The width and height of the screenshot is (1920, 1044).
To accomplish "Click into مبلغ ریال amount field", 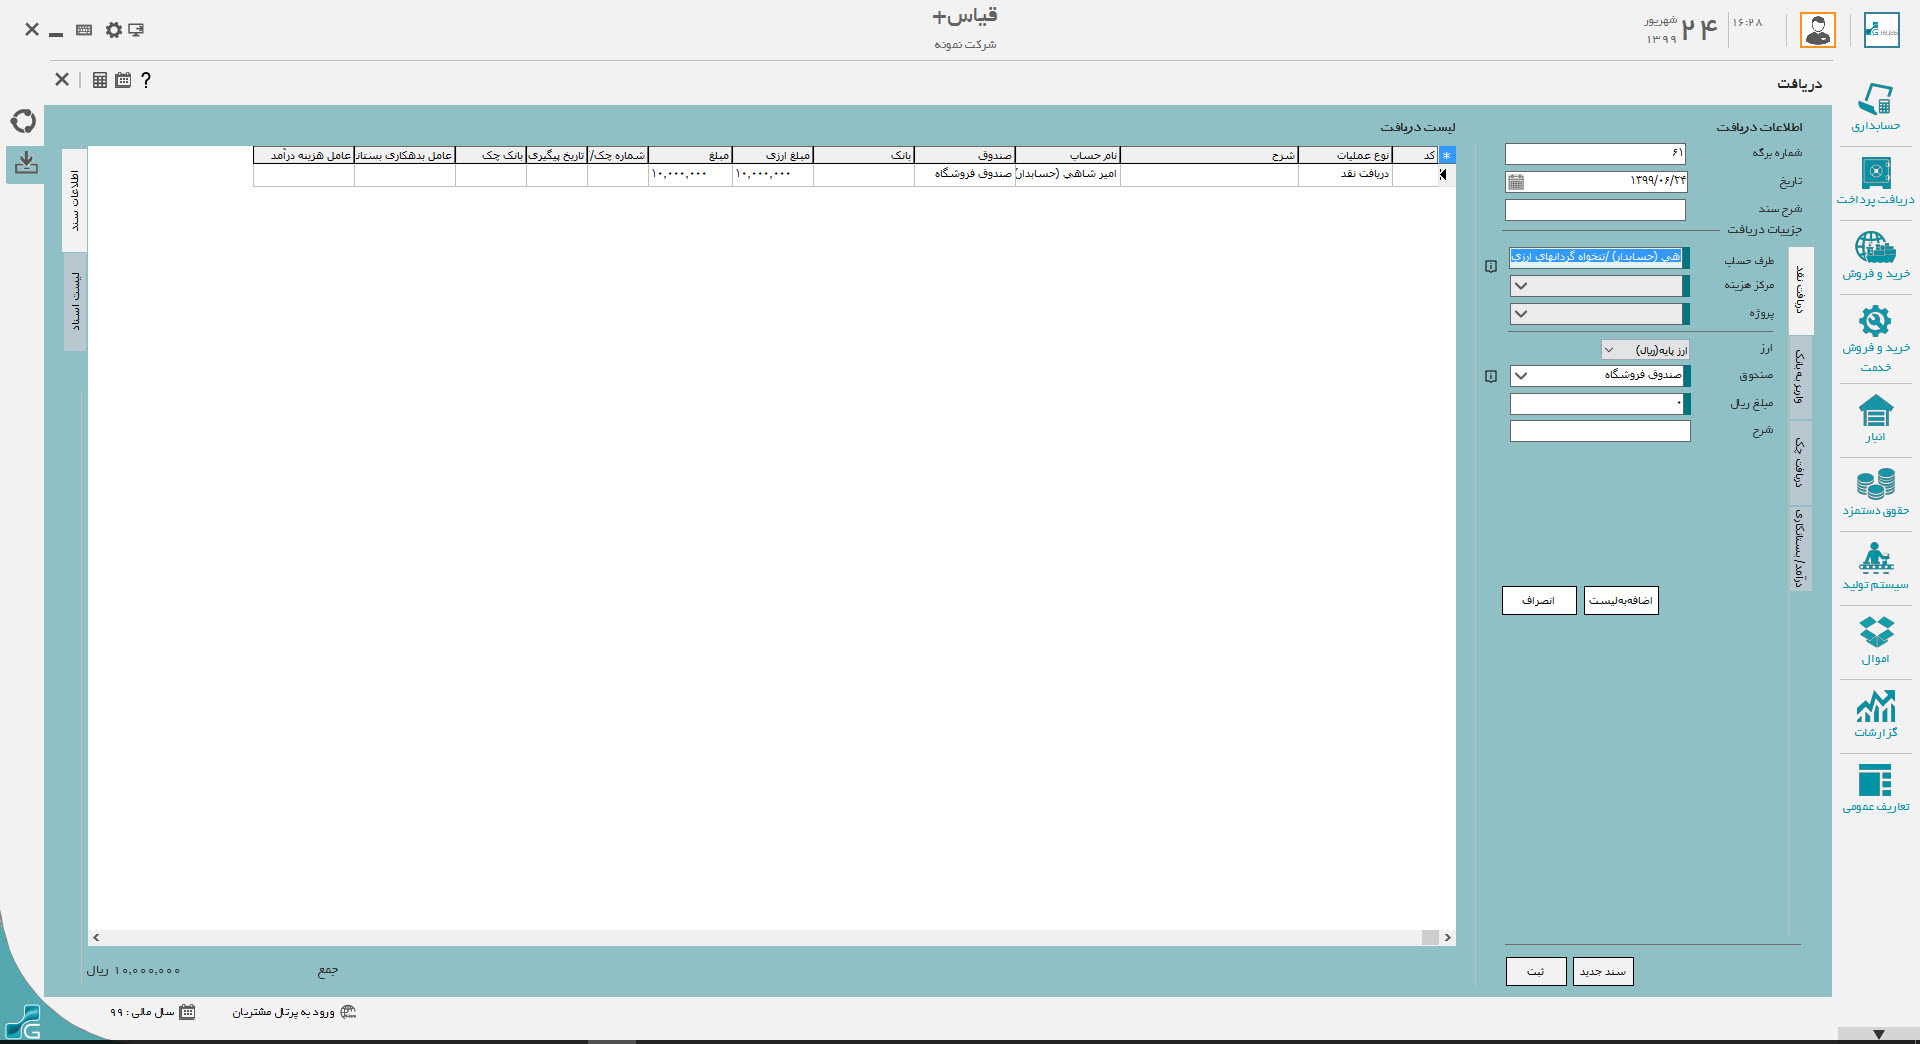I will [x=1597, y=404].
